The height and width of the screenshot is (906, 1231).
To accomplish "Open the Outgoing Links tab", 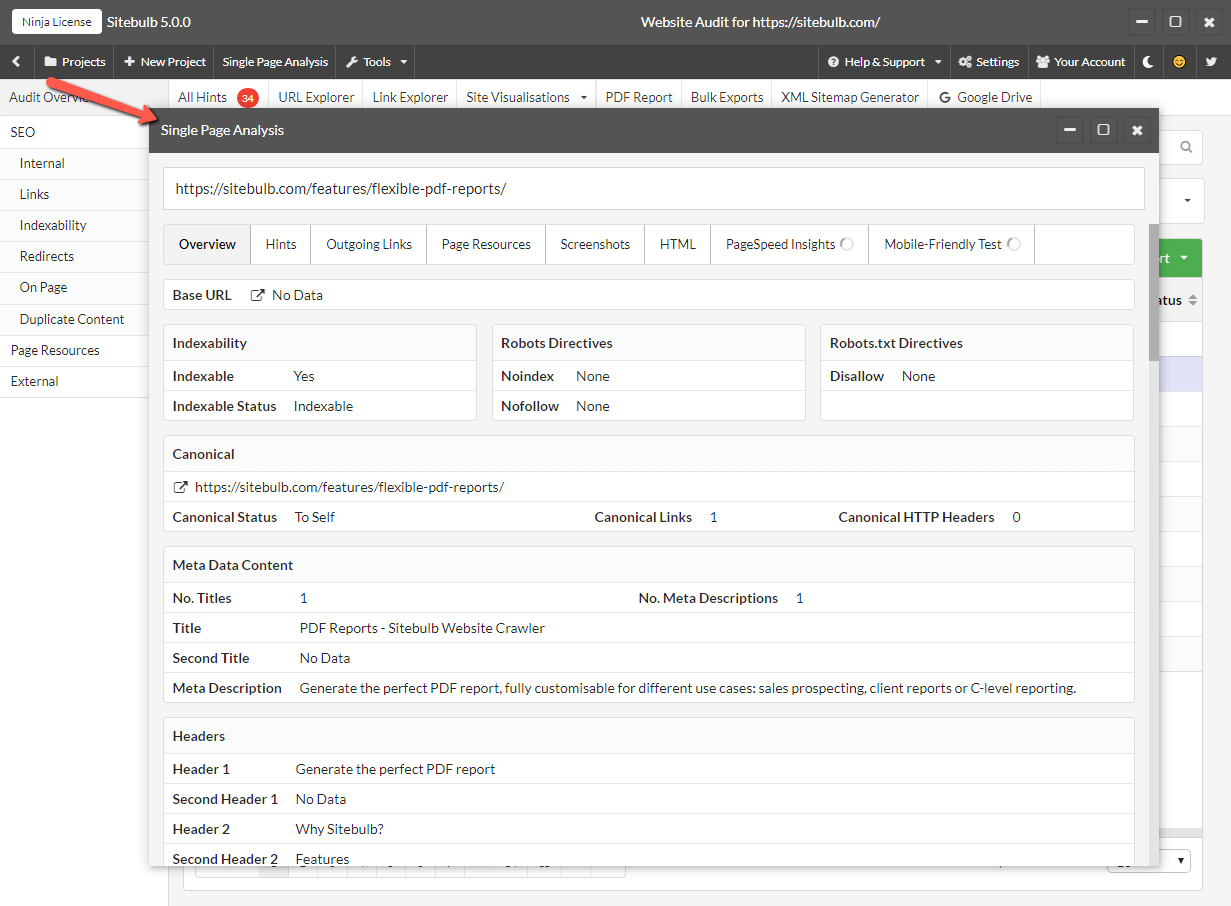I will [x=369, y=244].
